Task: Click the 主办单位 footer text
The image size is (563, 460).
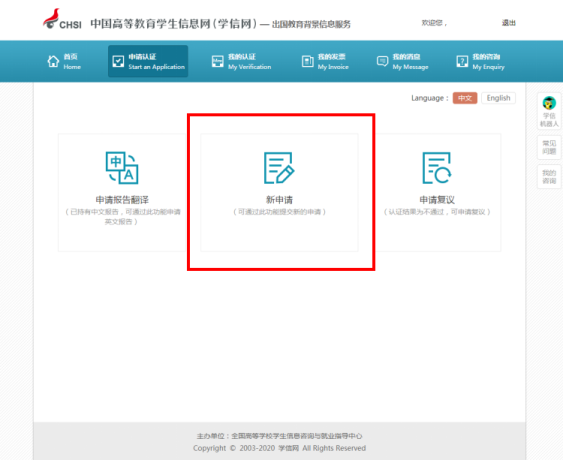Action: (x=279, y=436)
